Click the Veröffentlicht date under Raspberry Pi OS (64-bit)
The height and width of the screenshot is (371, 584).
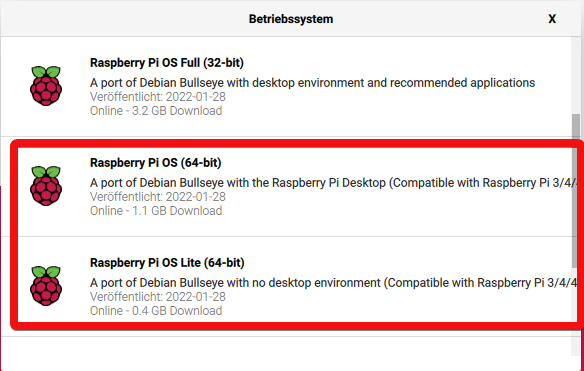point(158,197)
